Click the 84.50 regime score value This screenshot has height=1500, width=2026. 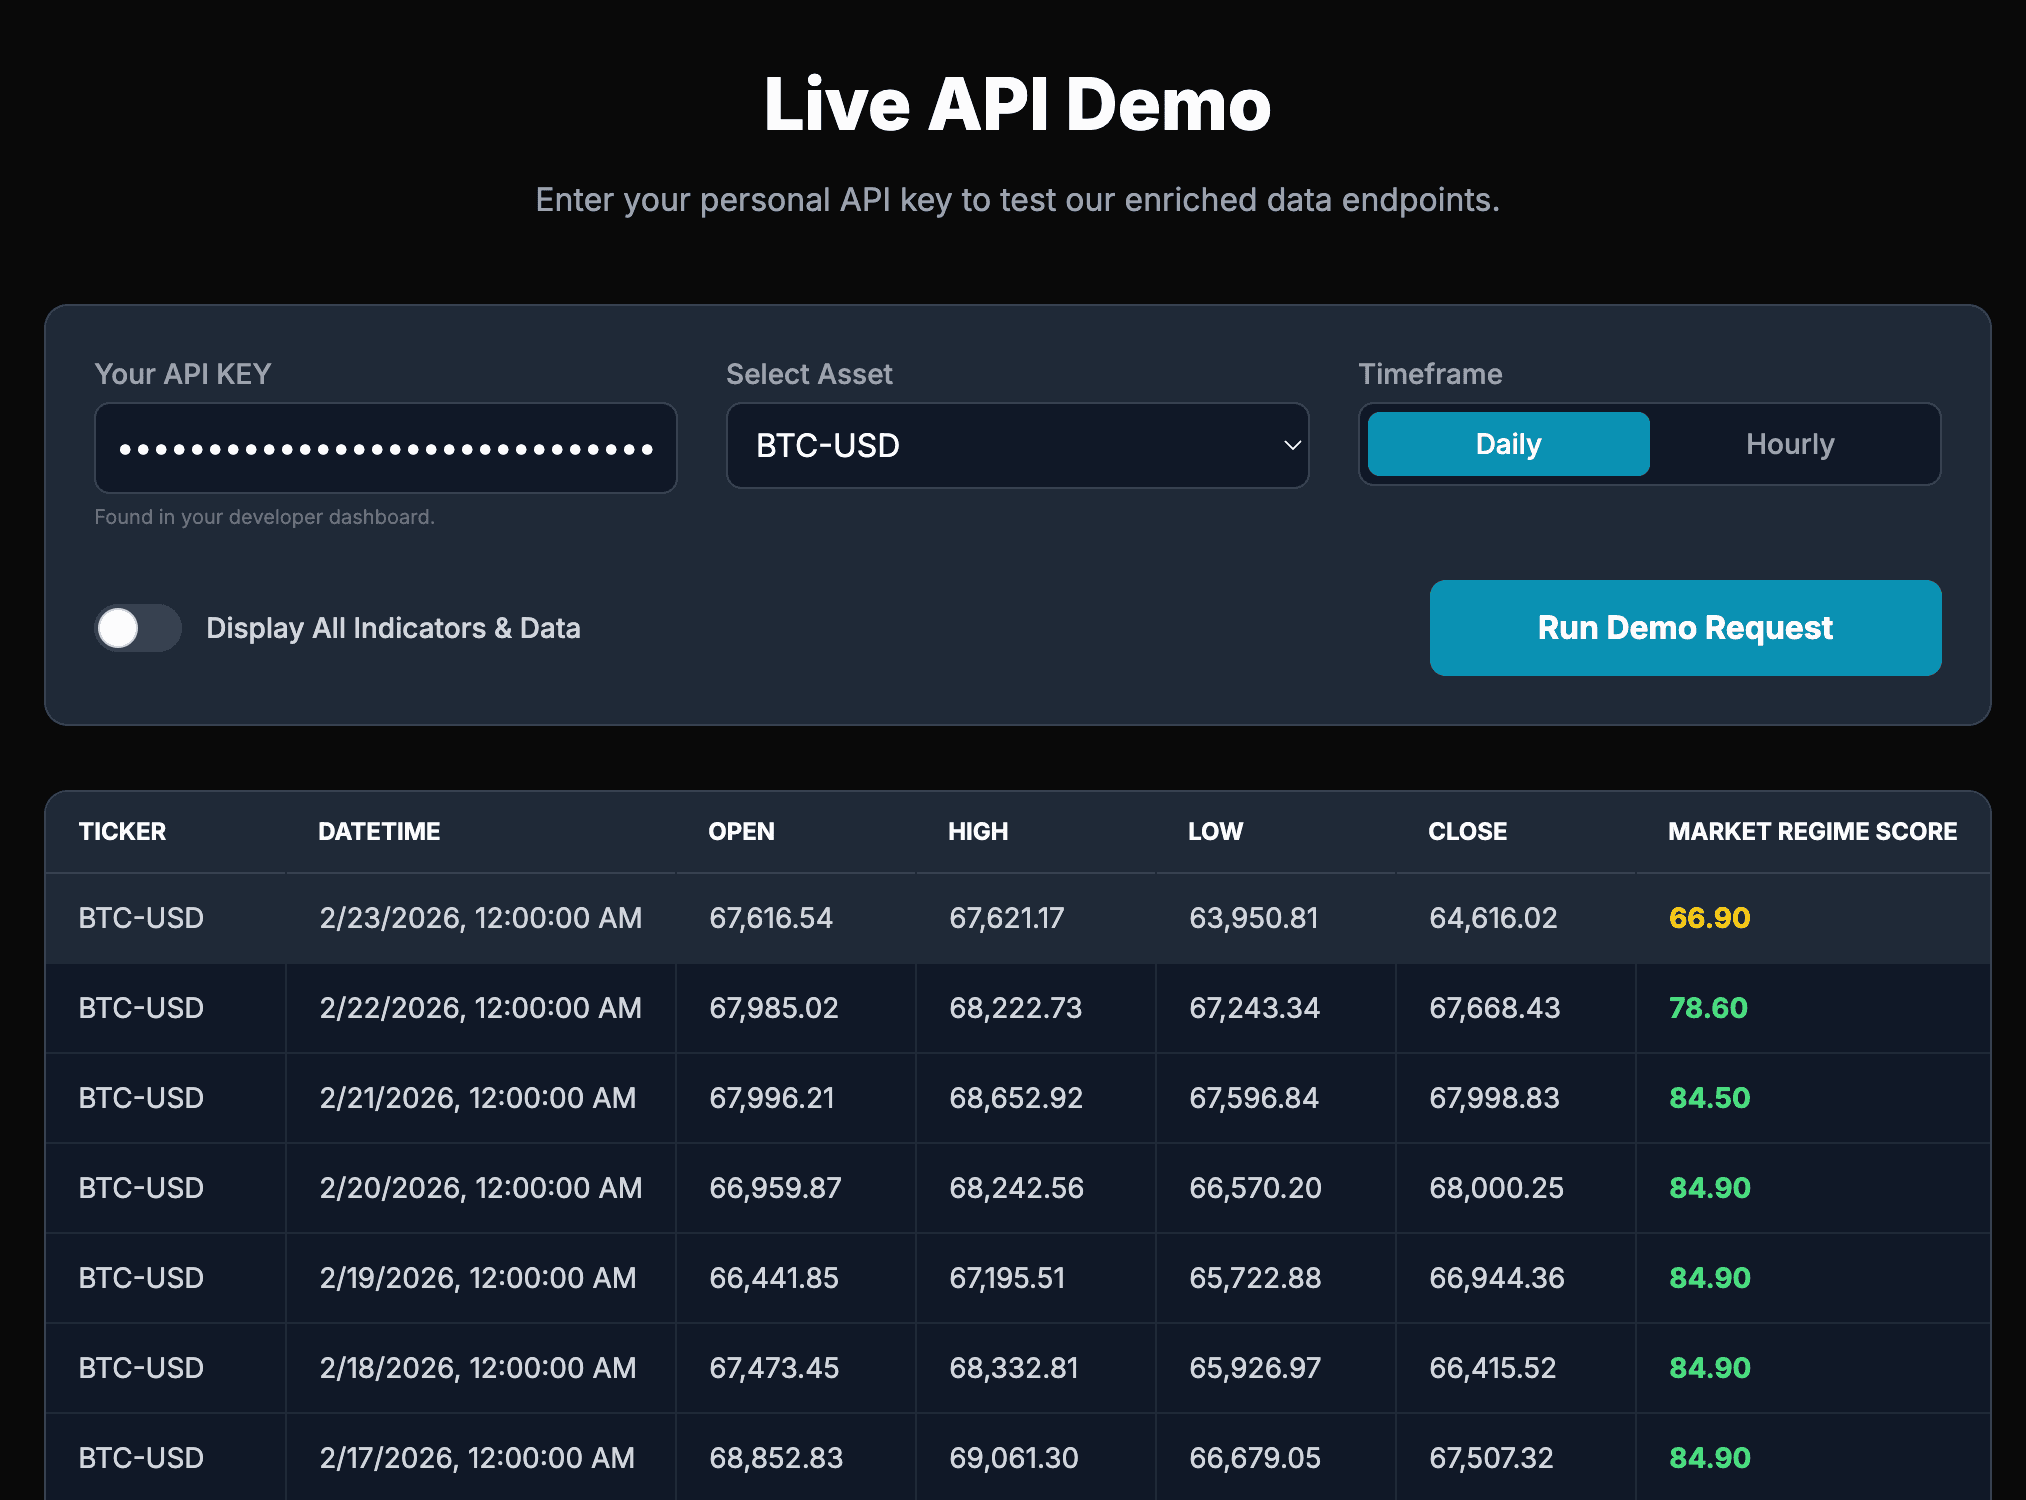[1709, 1098]
